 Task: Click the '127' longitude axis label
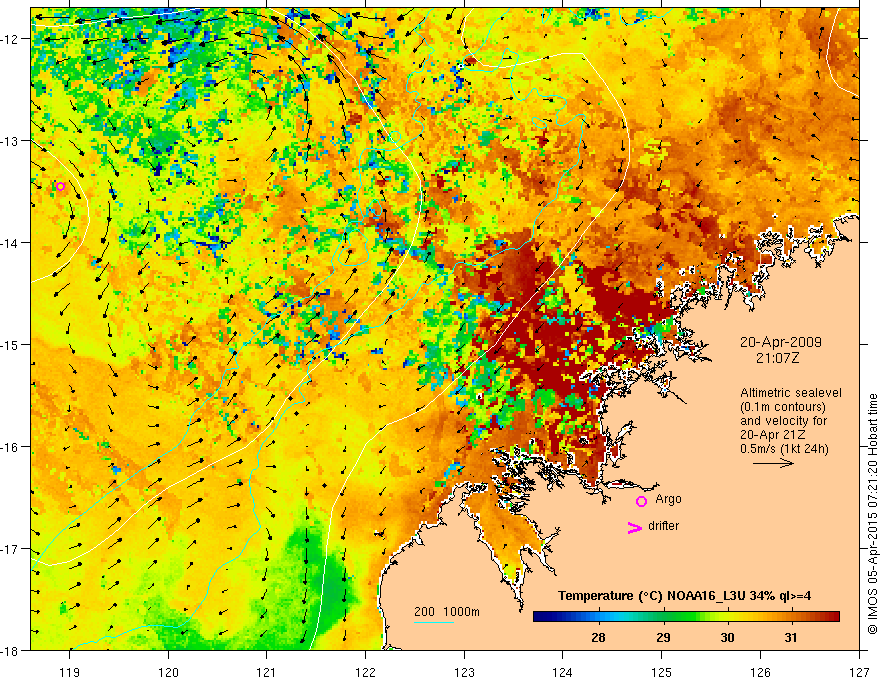pos(859,672)
